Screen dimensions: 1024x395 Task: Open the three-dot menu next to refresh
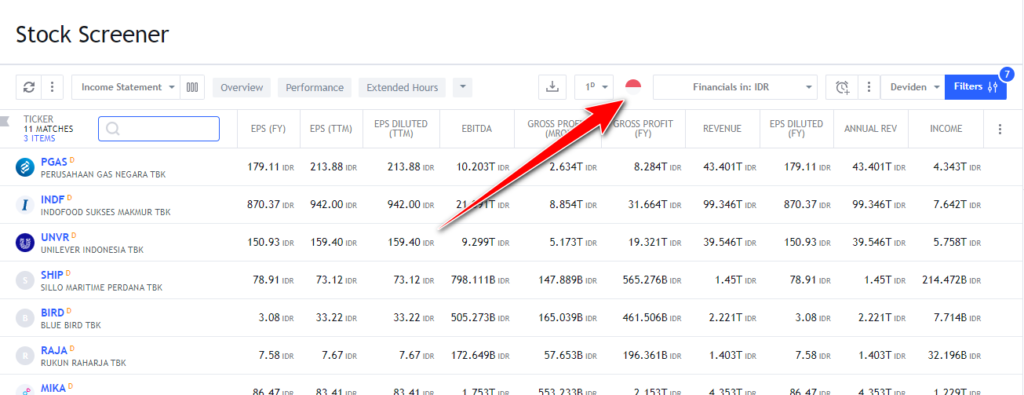point(52,87)
